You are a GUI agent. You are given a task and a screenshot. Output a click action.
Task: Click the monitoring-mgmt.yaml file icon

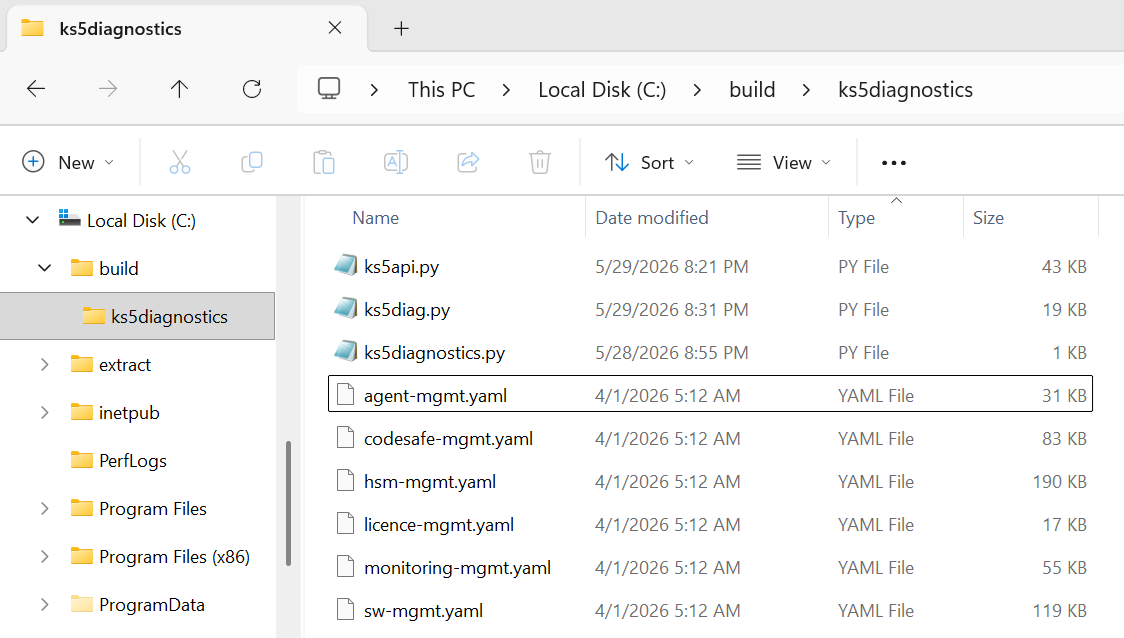point(346,567)
